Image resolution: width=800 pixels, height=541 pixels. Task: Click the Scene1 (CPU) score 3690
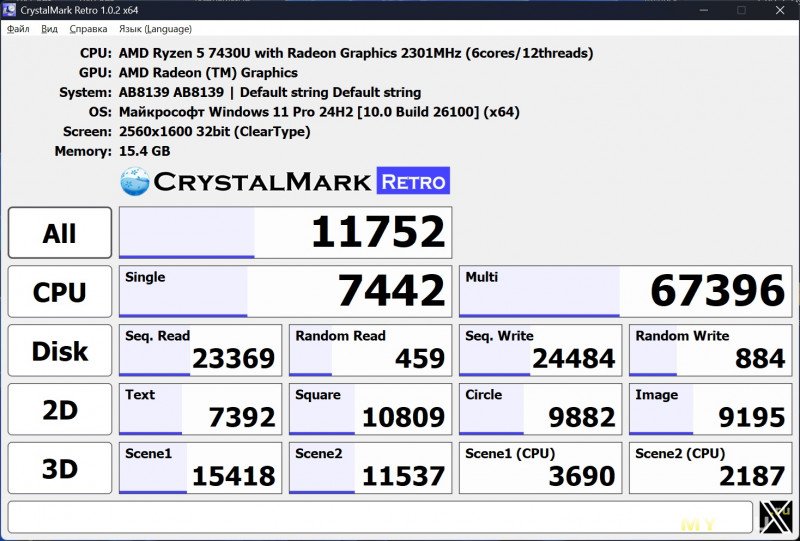[540, 468]
